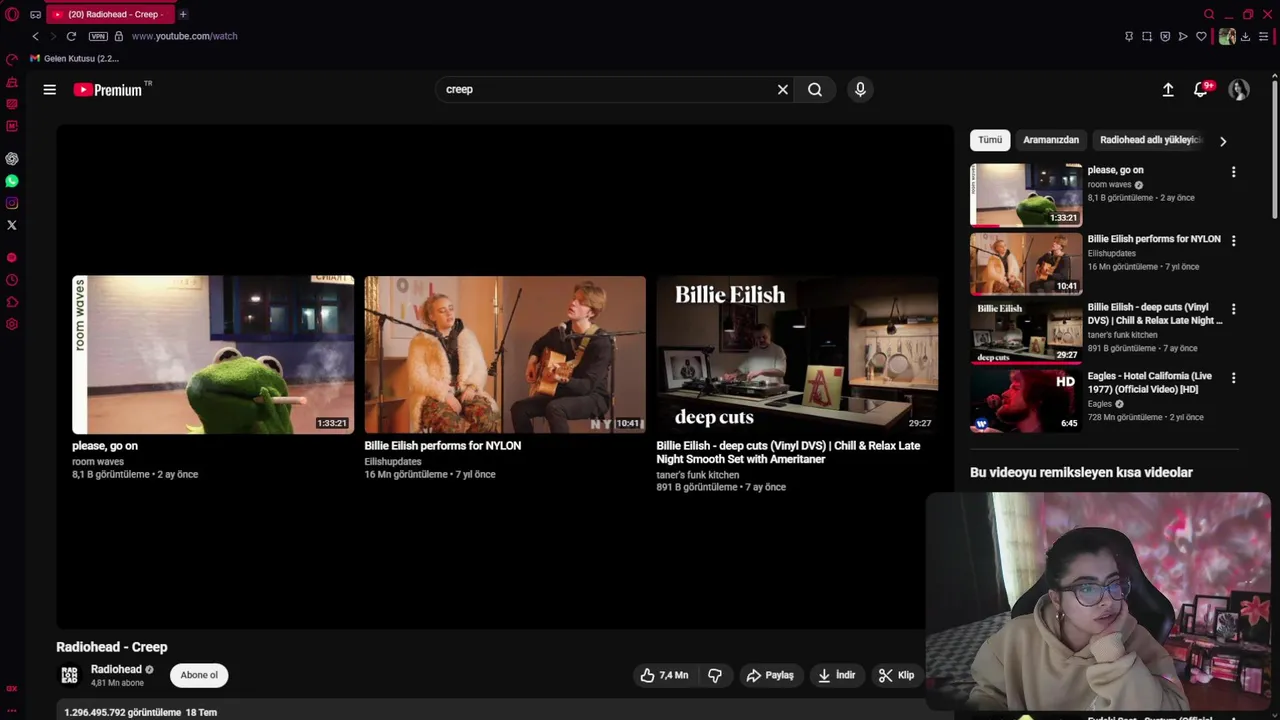Bookmark the page with the heart icon
The height and width of the screenshot is (720, 1280).
click(x=1201, y=36)
